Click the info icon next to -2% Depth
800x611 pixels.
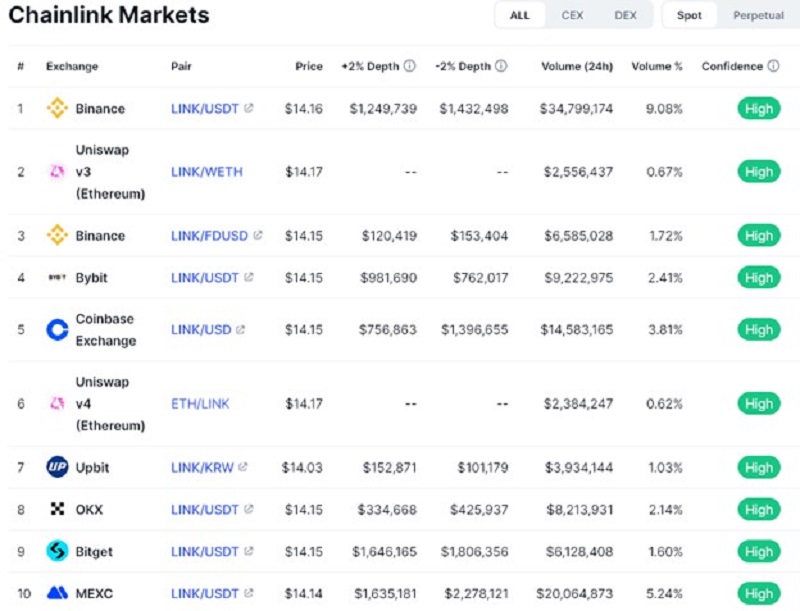tap(502, 66)
